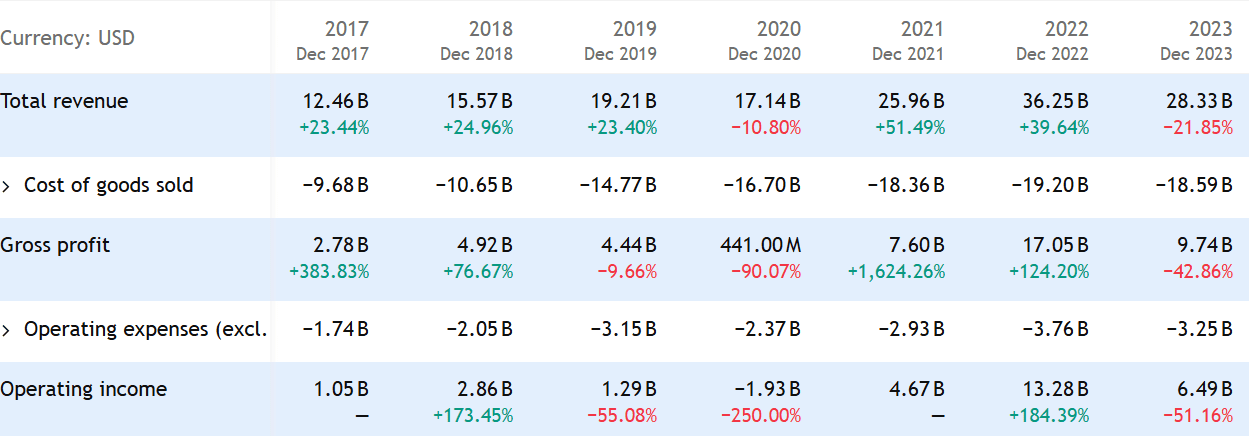Click the Total revenue row label
The image size is (1249, 436).
coord(64,101)
